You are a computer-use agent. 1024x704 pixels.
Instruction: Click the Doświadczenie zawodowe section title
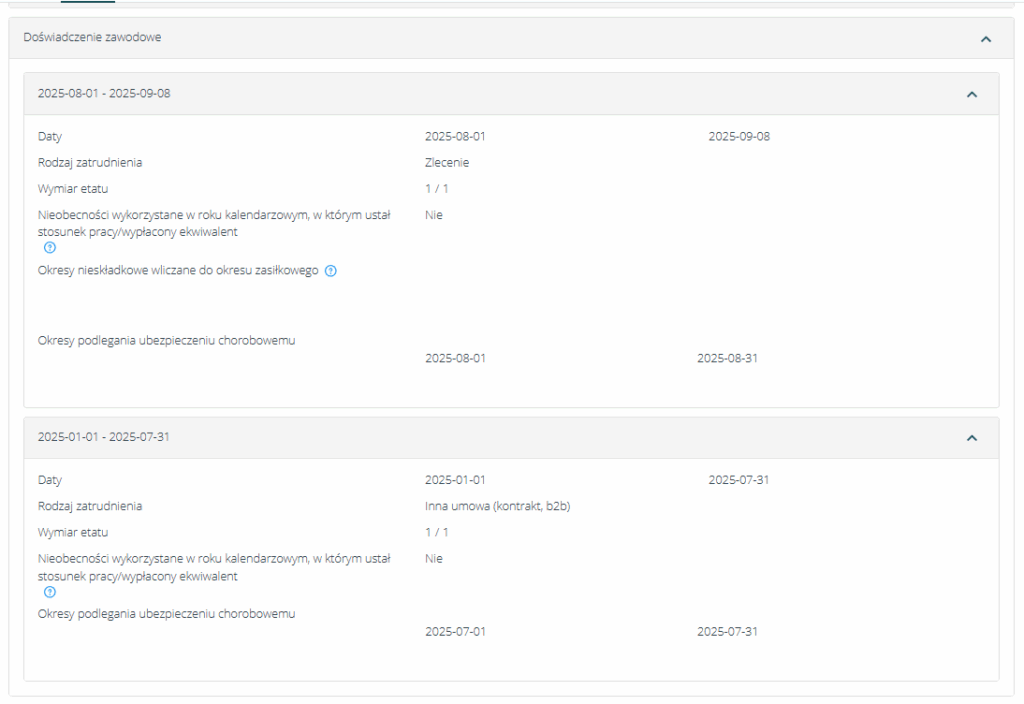click(x=92, y=38)
